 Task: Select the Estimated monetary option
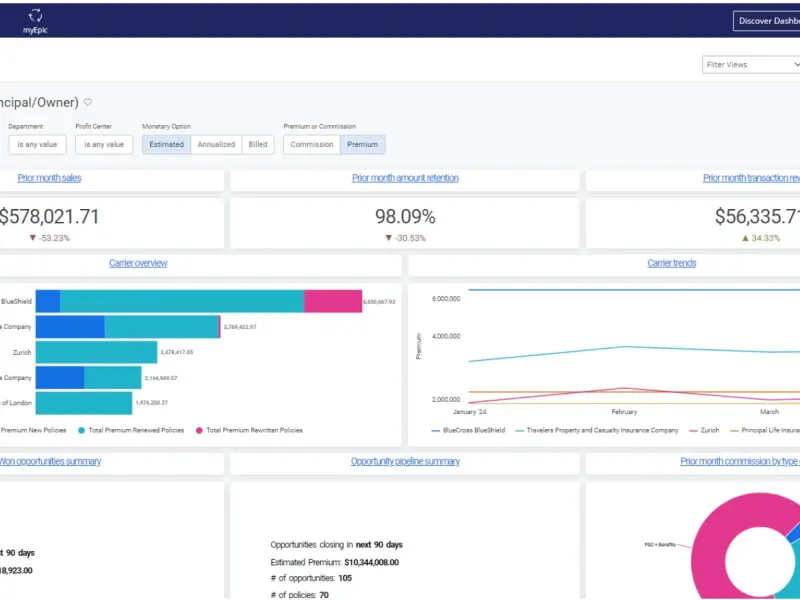point(166,144)
